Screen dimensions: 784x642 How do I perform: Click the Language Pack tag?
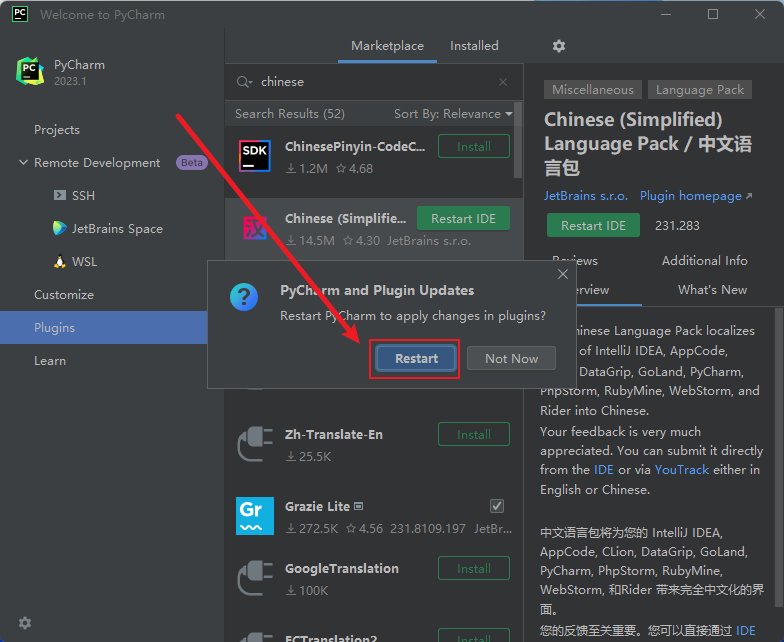click(x=700, y=90)
